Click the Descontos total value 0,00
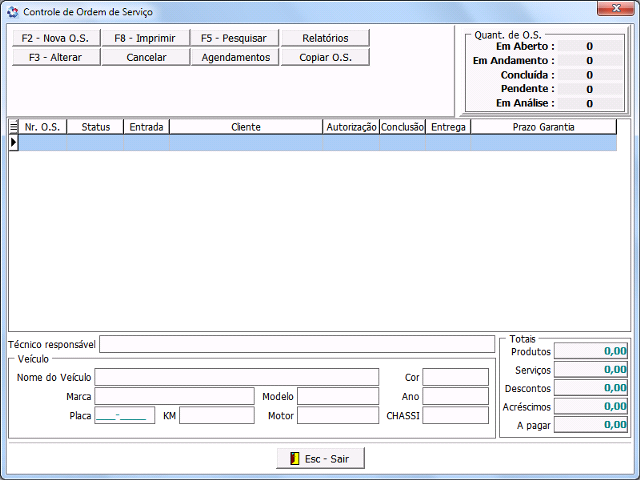 (x=591, y=388)
